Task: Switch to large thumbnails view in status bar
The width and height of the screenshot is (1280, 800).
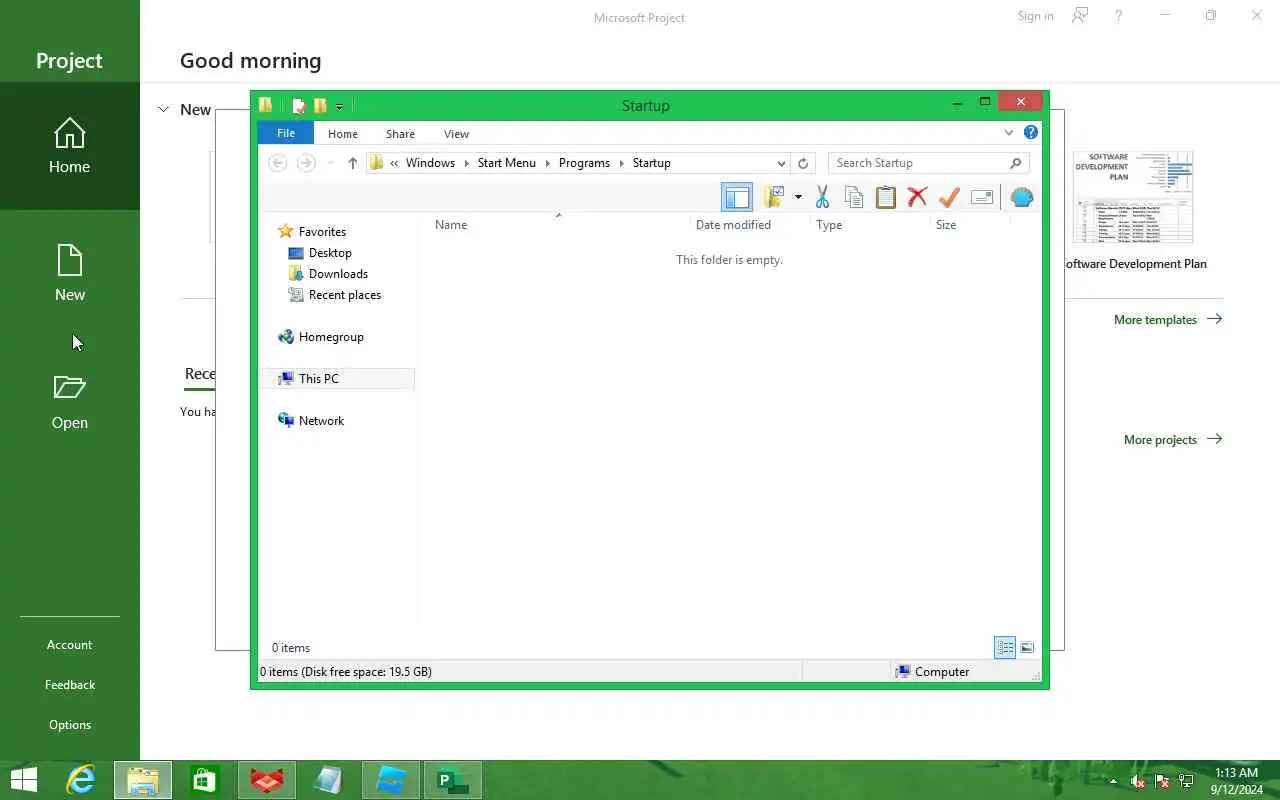Action: tap(1027, 648)
